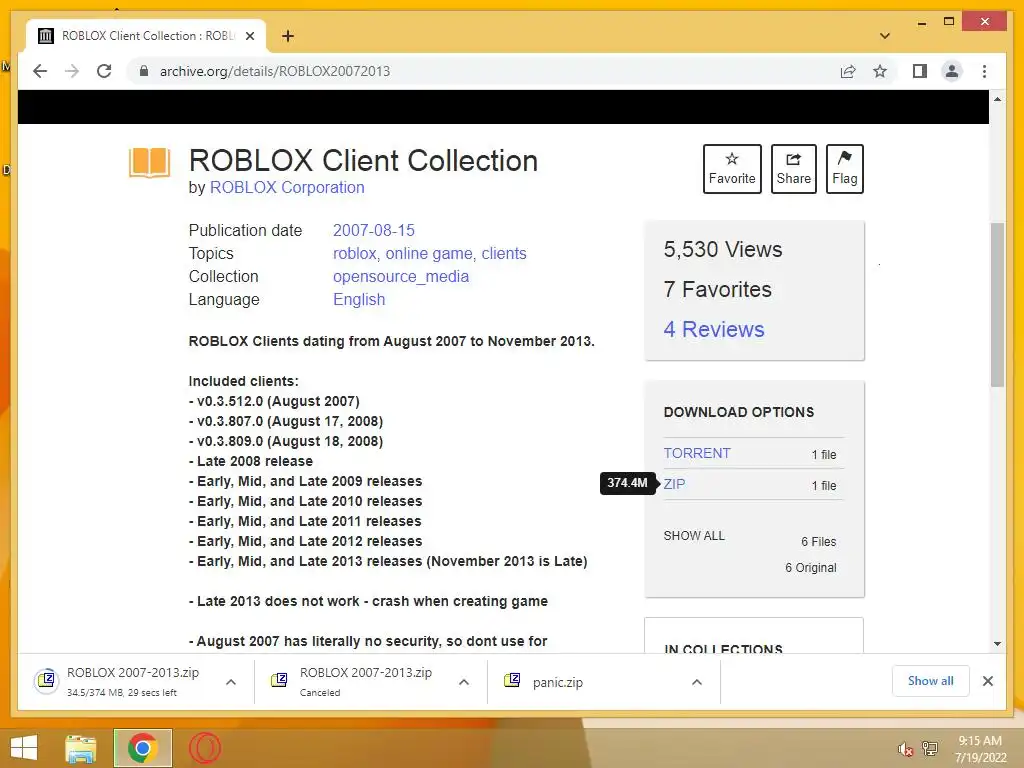Click the browser forward arrow

pyautogui.click(x=72, y=71)
